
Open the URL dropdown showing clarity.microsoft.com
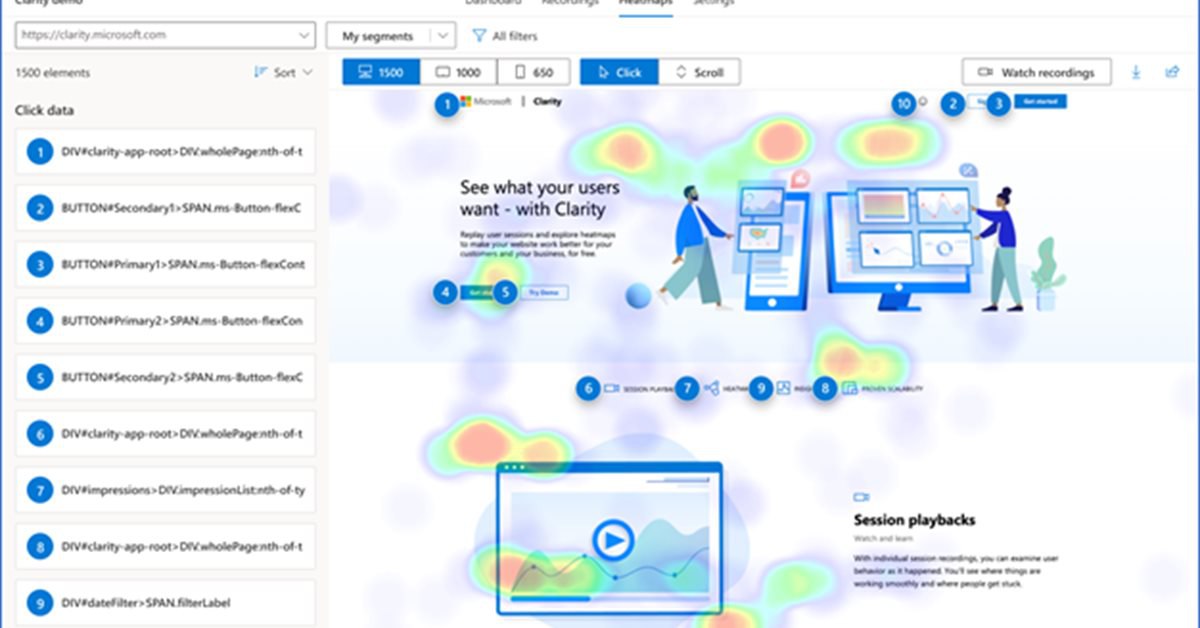166,35
